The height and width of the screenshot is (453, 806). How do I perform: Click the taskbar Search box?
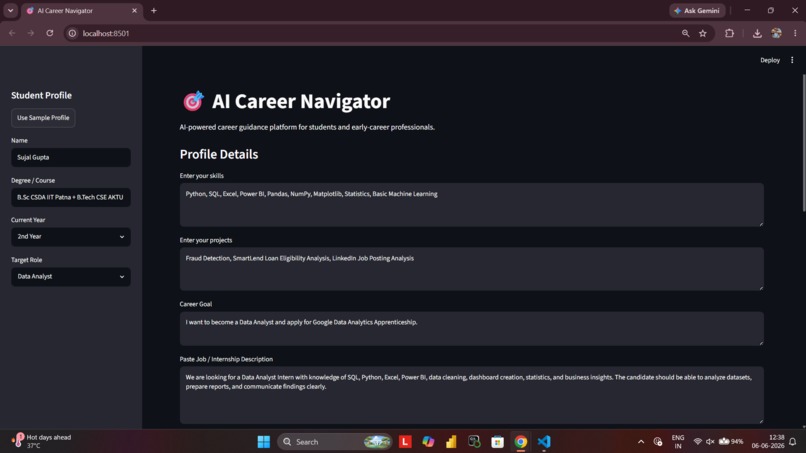335,442
